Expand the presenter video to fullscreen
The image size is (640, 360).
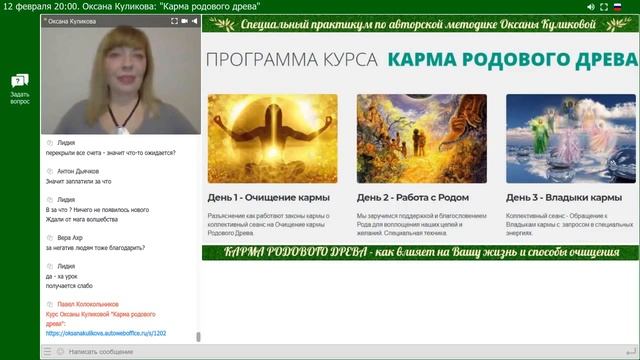coord(174,21)
